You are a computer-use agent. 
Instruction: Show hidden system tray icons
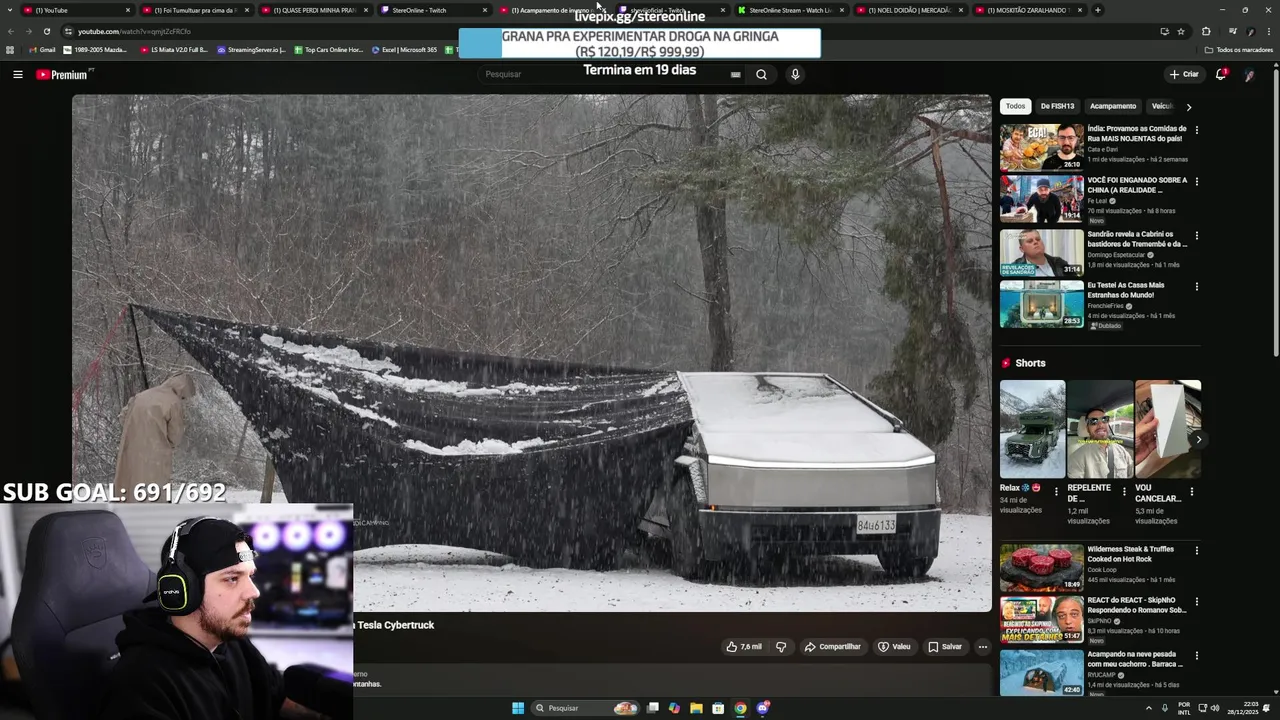[x=1148, y=708]
